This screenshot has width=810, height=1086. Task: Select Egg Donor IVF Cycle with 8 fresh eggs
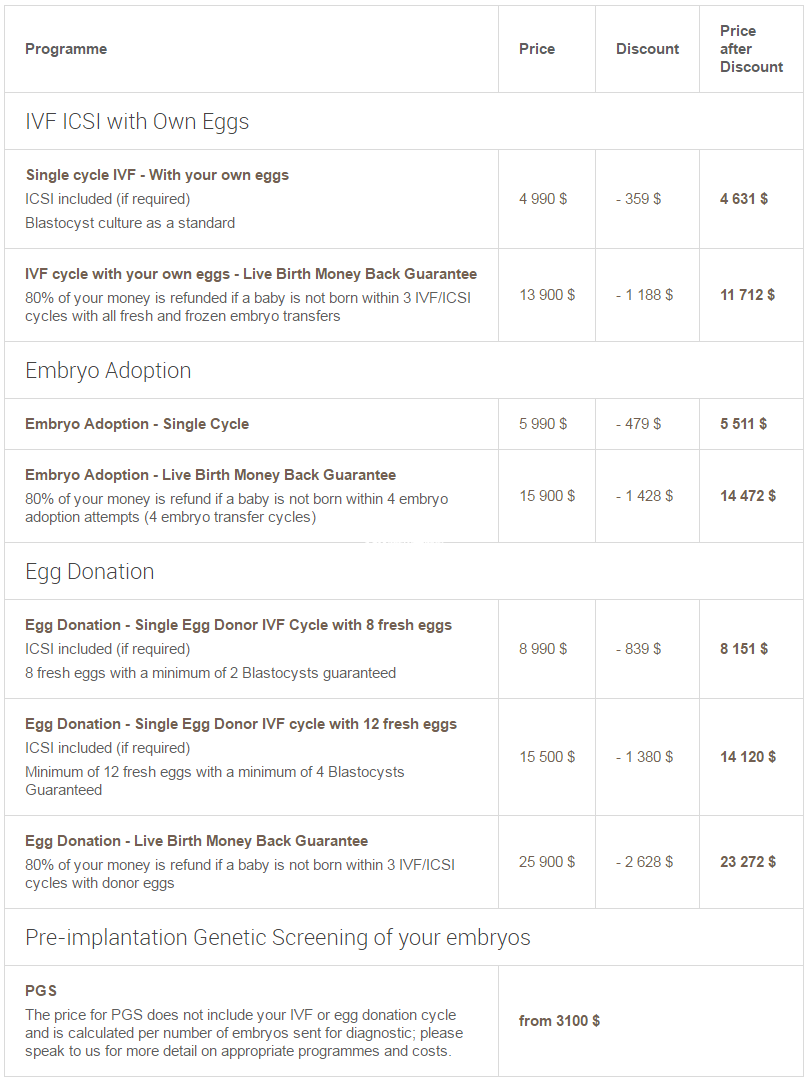238,625
